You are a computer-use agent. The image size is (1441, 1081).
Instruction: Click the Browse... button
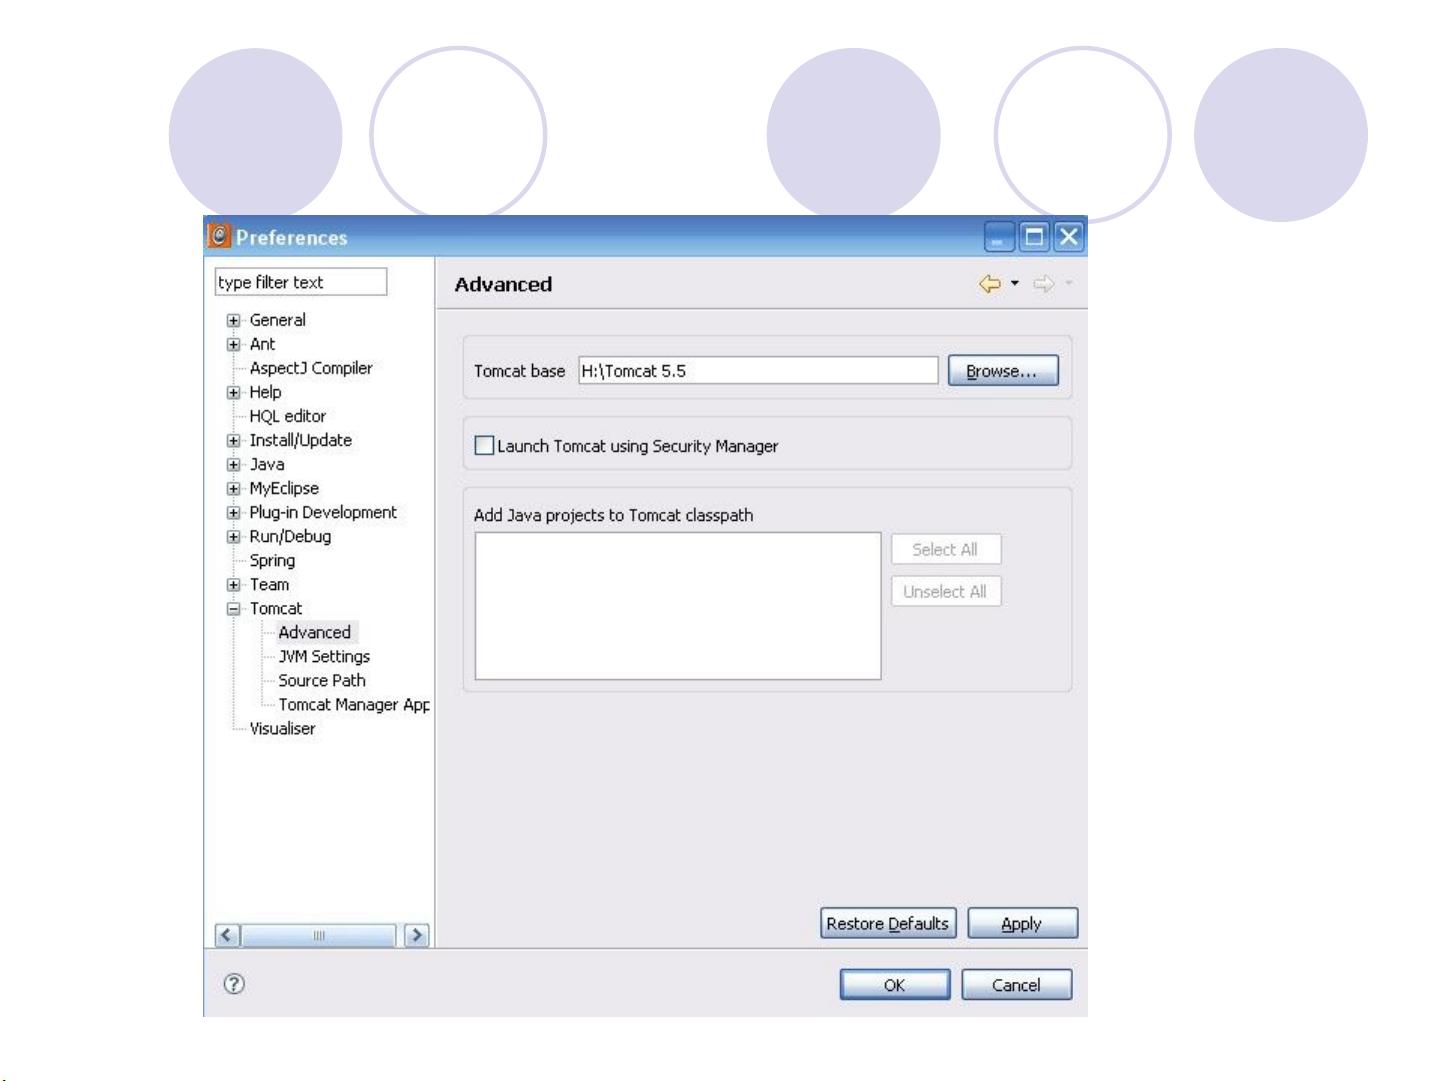(1003, 371)
